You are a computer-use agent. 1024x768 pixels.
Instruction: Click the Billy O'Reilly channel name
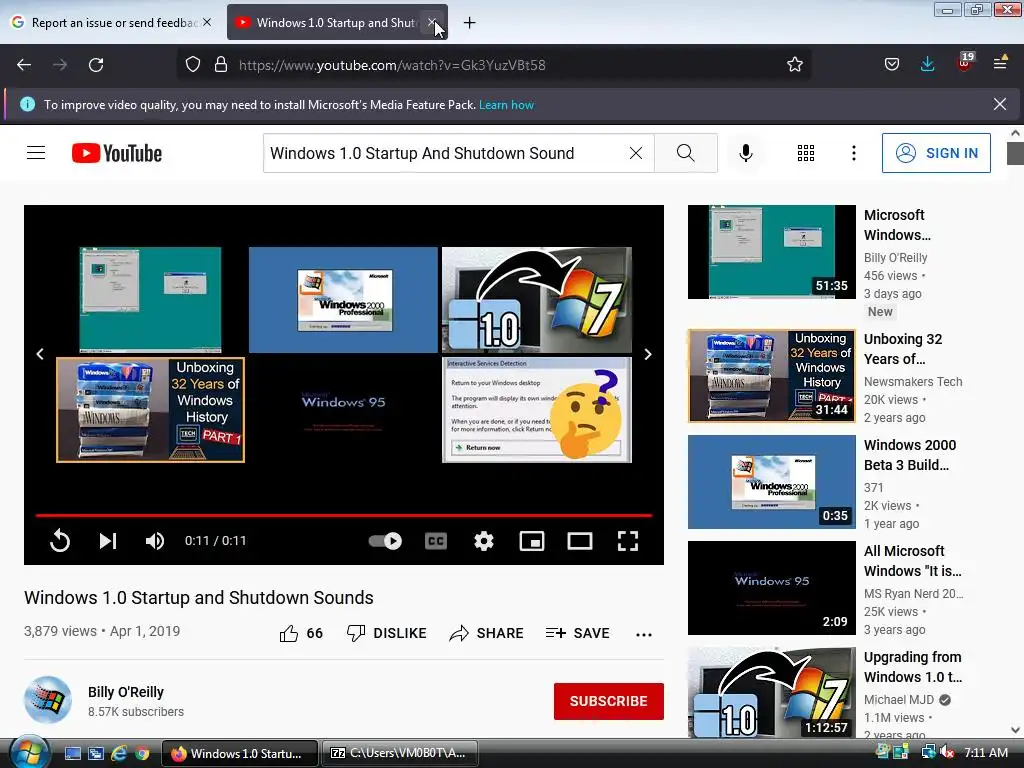[x=126, y=692]
